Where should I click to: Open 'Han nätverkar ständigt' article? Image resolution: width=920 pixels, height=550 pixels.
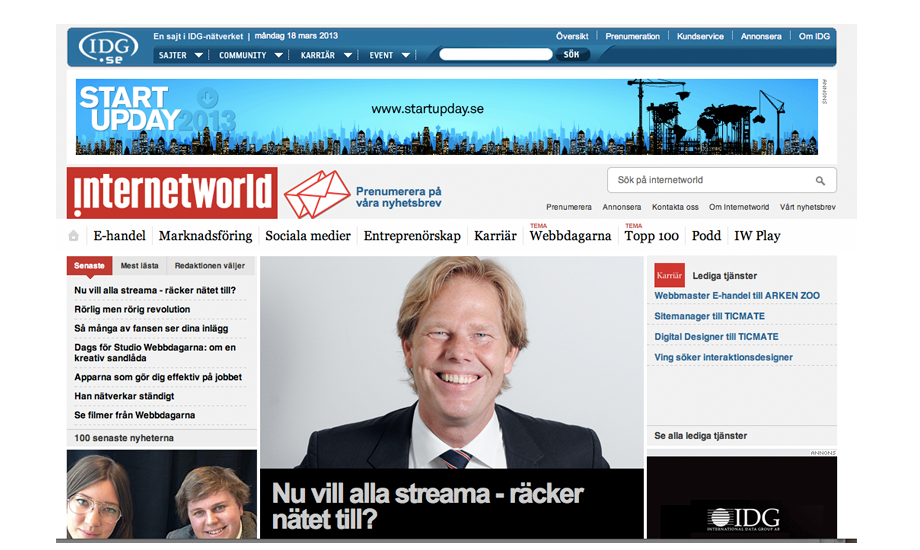[x=124, y=396]
